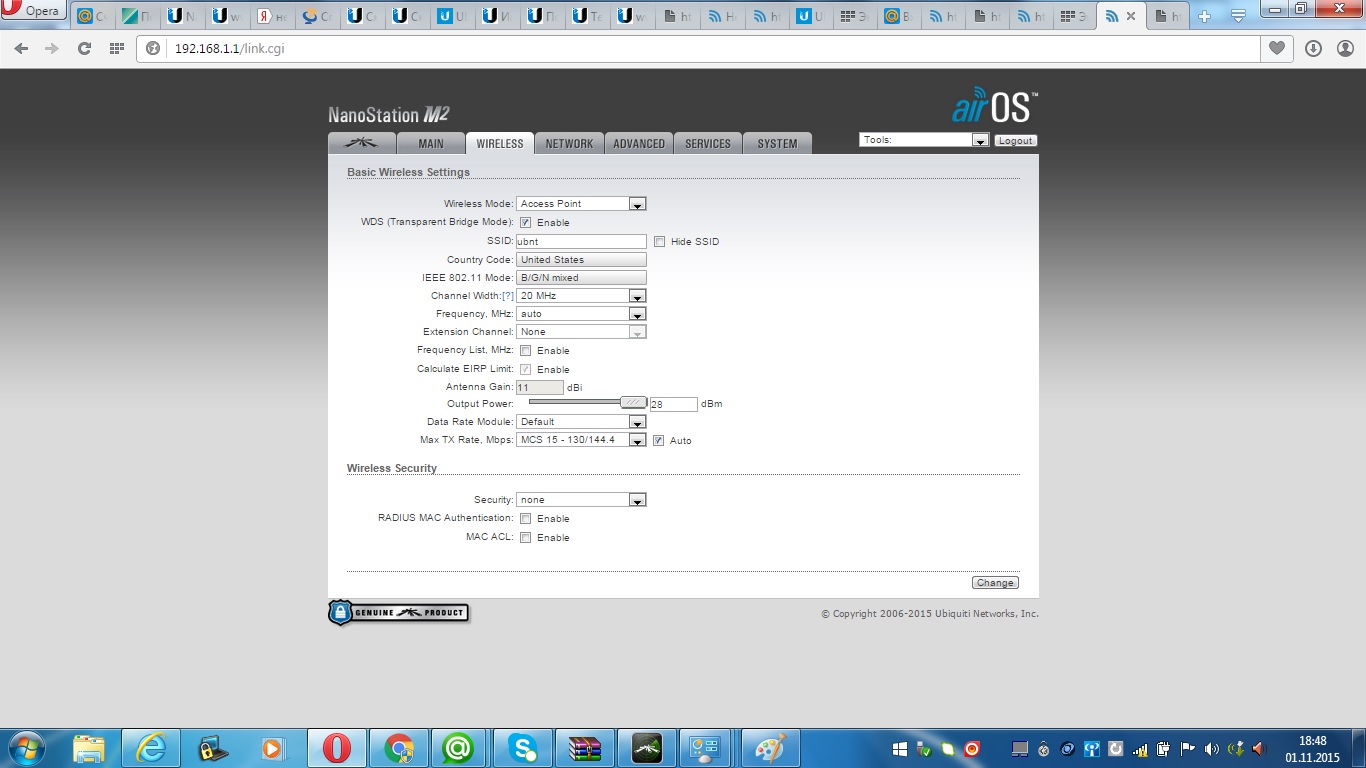The image size is (1366, 768).
Task: Click the Logout button
Action: 1015,141
